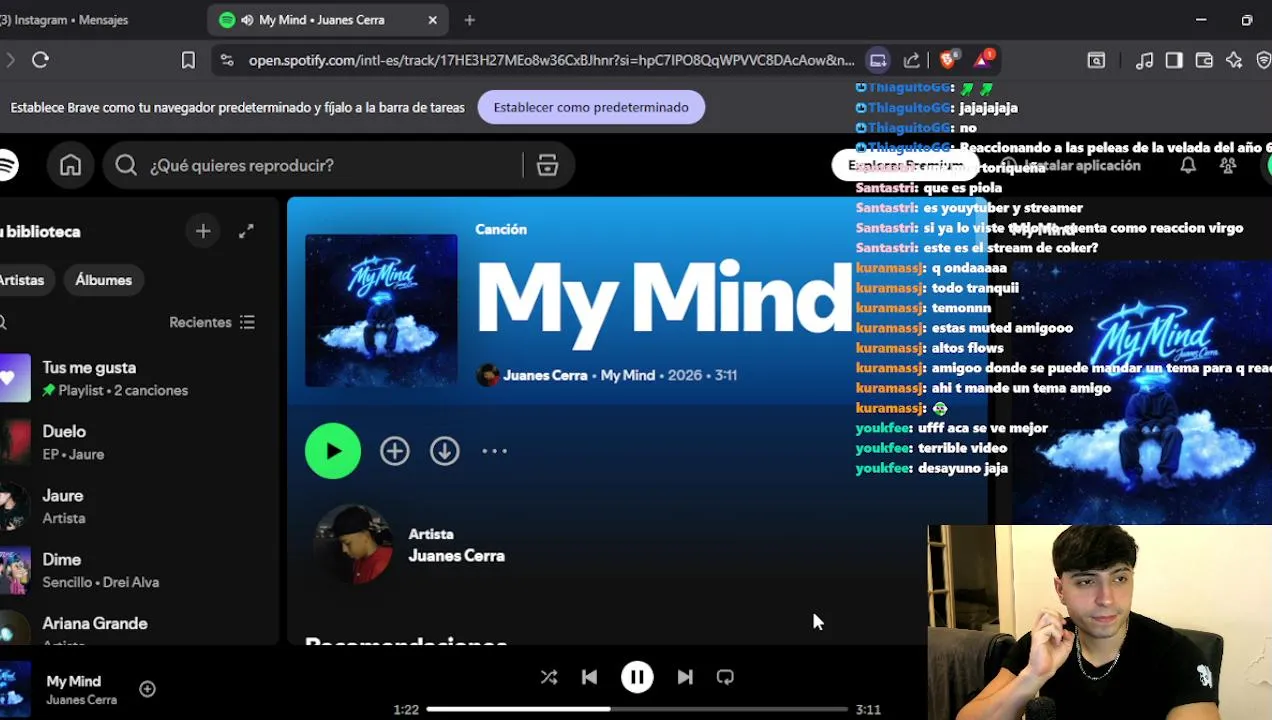The width and height of the screenshot is (1272, 720).
Task: Click the Spotify home icon
Action: (70, 166)
